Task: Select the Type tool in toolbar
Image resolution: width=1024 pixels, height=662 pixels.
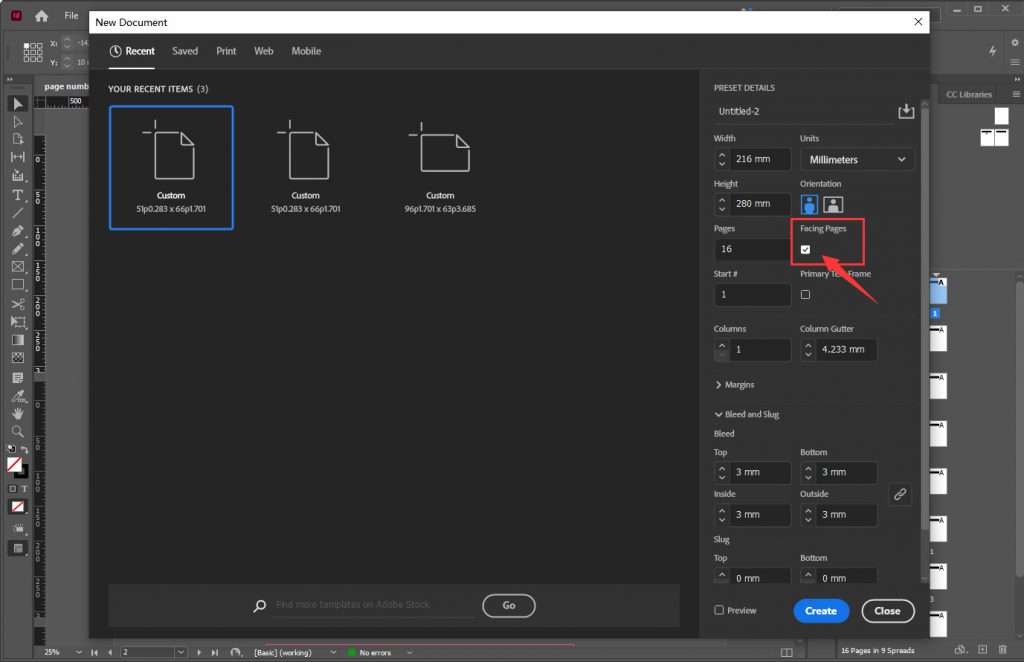Action: coord(18,194)
